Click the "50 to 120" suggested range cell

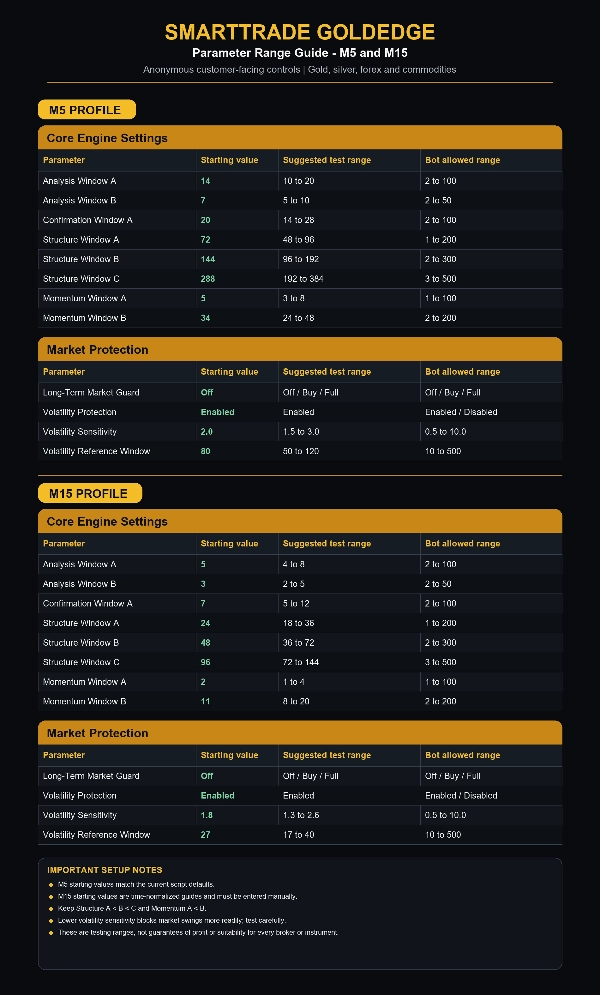[301, 451]
